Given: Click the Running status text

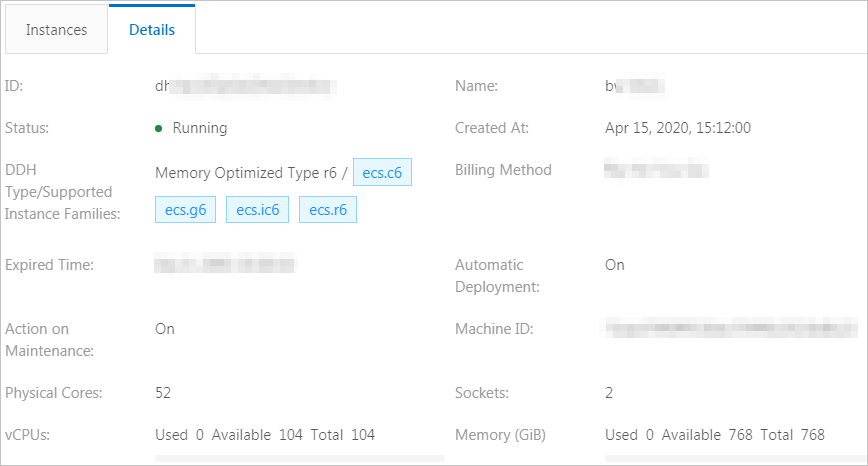Looking at the screenshot, I should pyautogui.click(x=200, y=128).
